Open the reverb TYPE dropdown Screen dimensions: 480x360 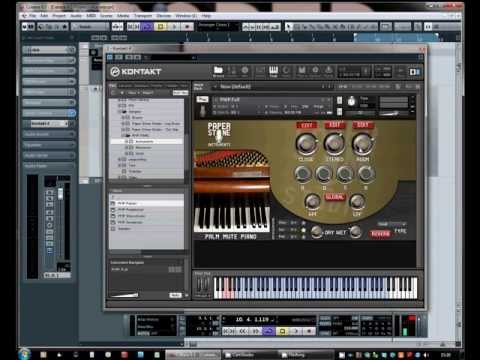[x=393, y=224]
